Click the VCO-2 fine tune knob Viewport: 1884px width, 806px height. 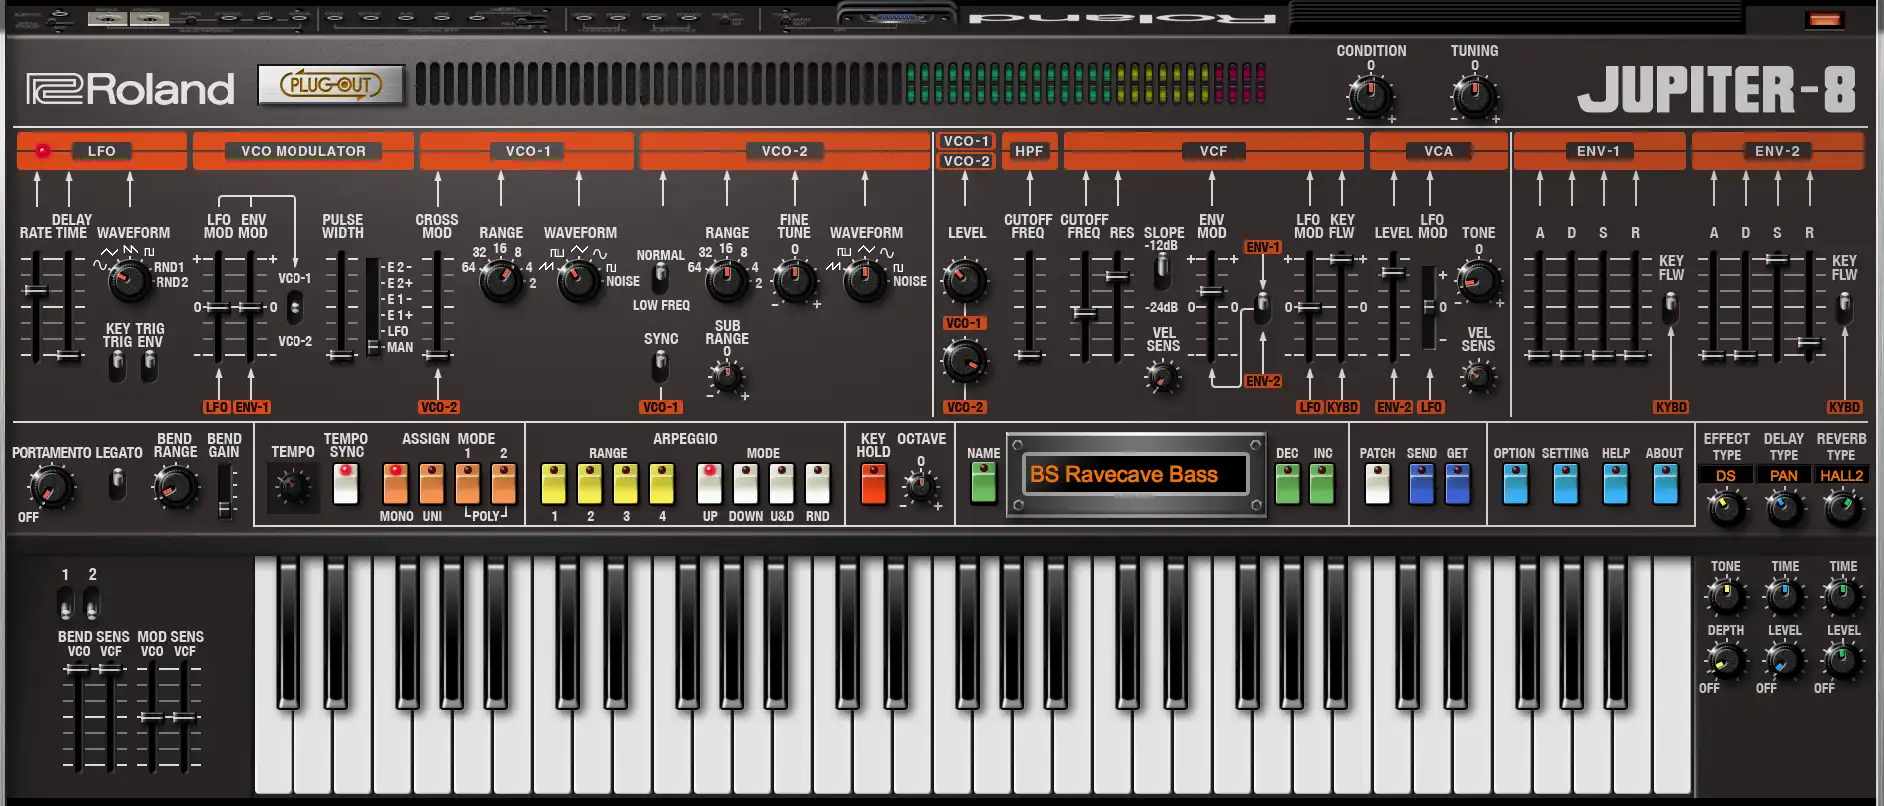[794, 281]
